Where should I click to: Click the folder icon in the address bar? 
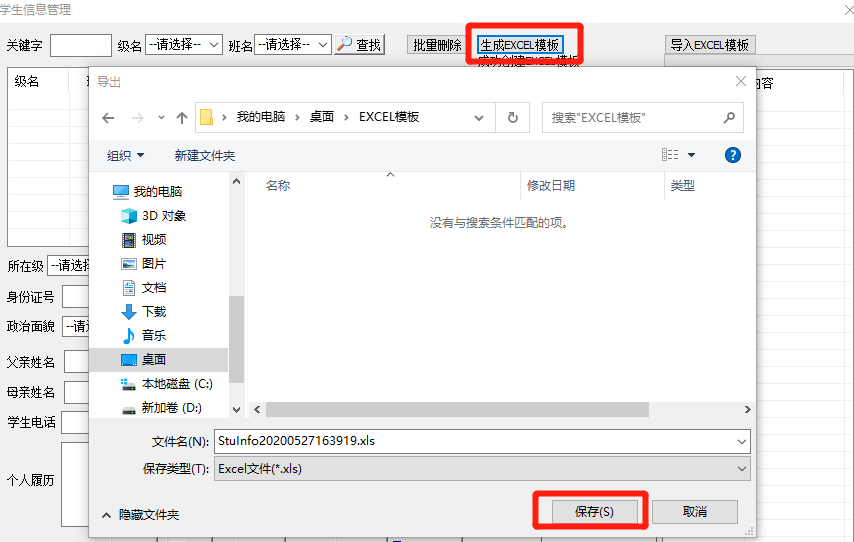click(x=206, y=117)
